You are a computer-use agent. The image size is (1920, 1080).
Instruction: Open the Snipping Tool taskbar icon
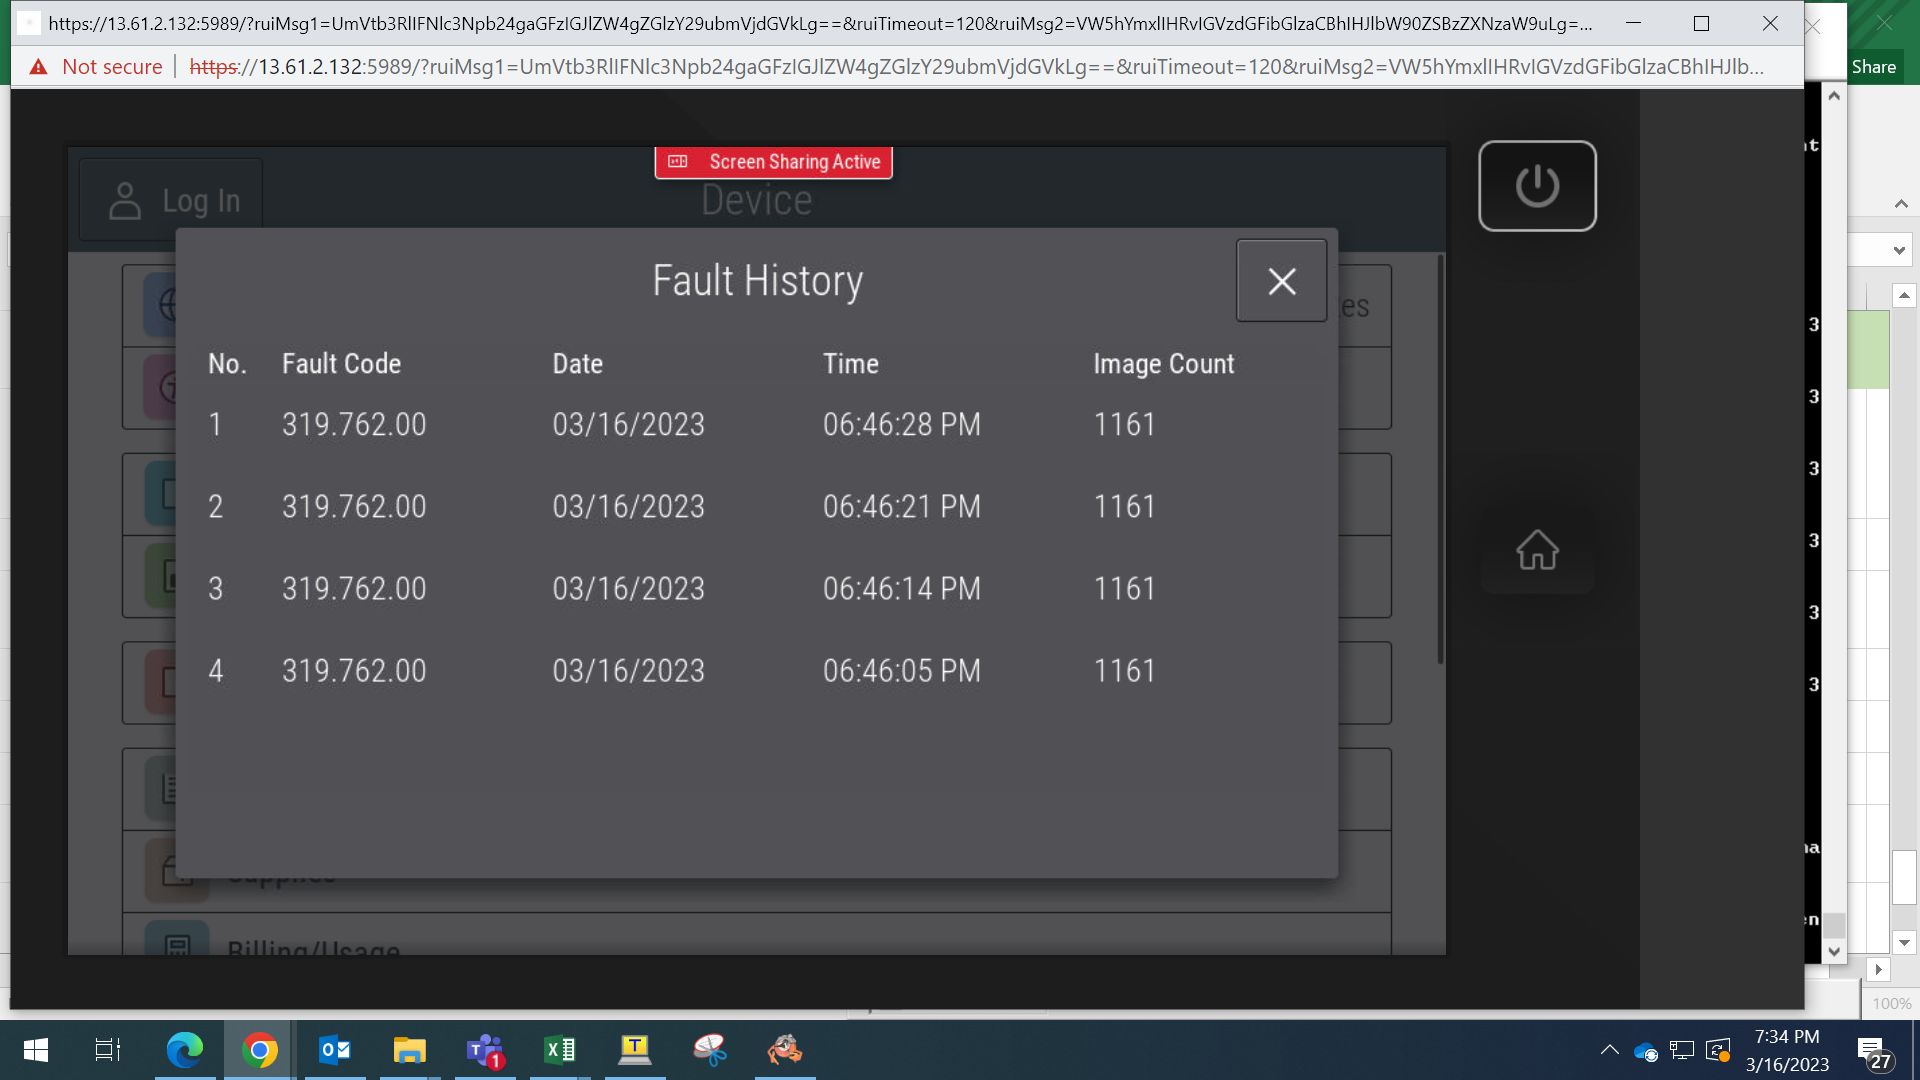point(710,1050)
